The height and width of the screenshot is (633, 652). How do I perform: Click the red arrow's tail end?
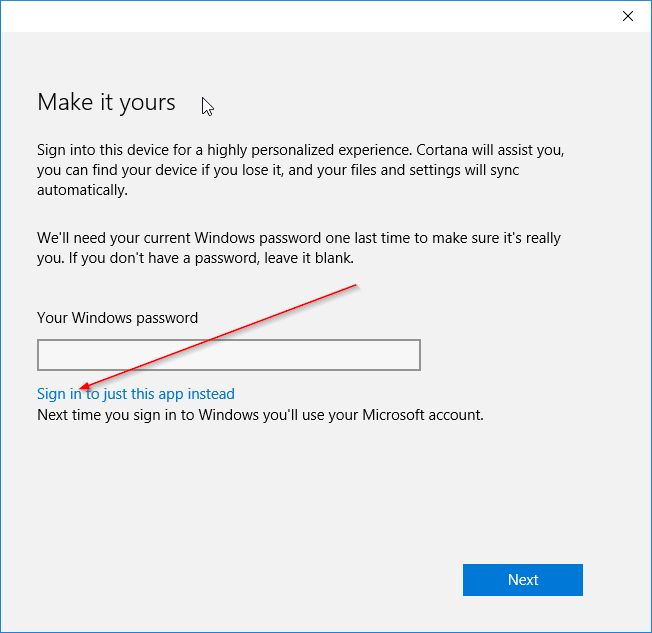click(x=356, y=286)
